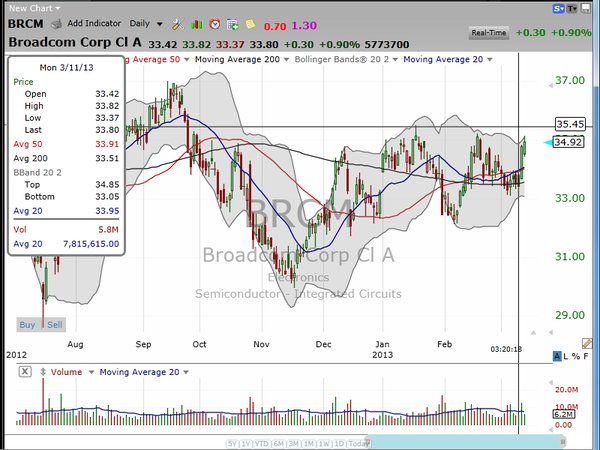Expand the price pane Moving Average 20 menu
The image size is (600, 450).
[x=489, y=60]
